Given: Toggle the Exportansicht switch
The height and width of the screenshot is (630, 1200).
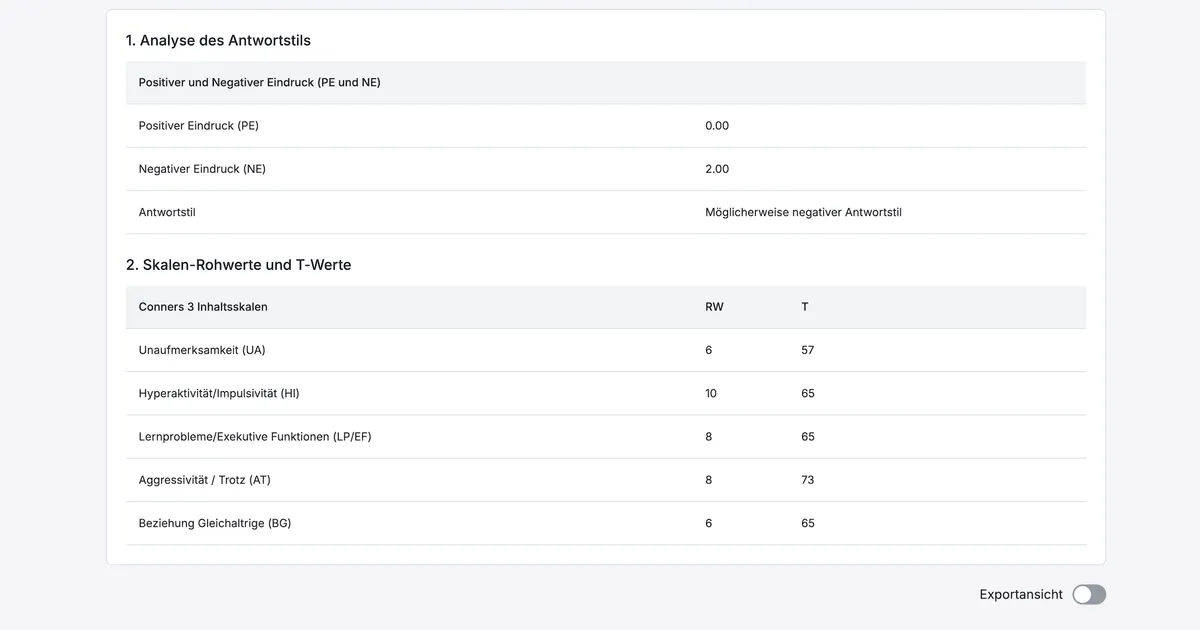Looking at the screenshot, I should [1089, 595].
